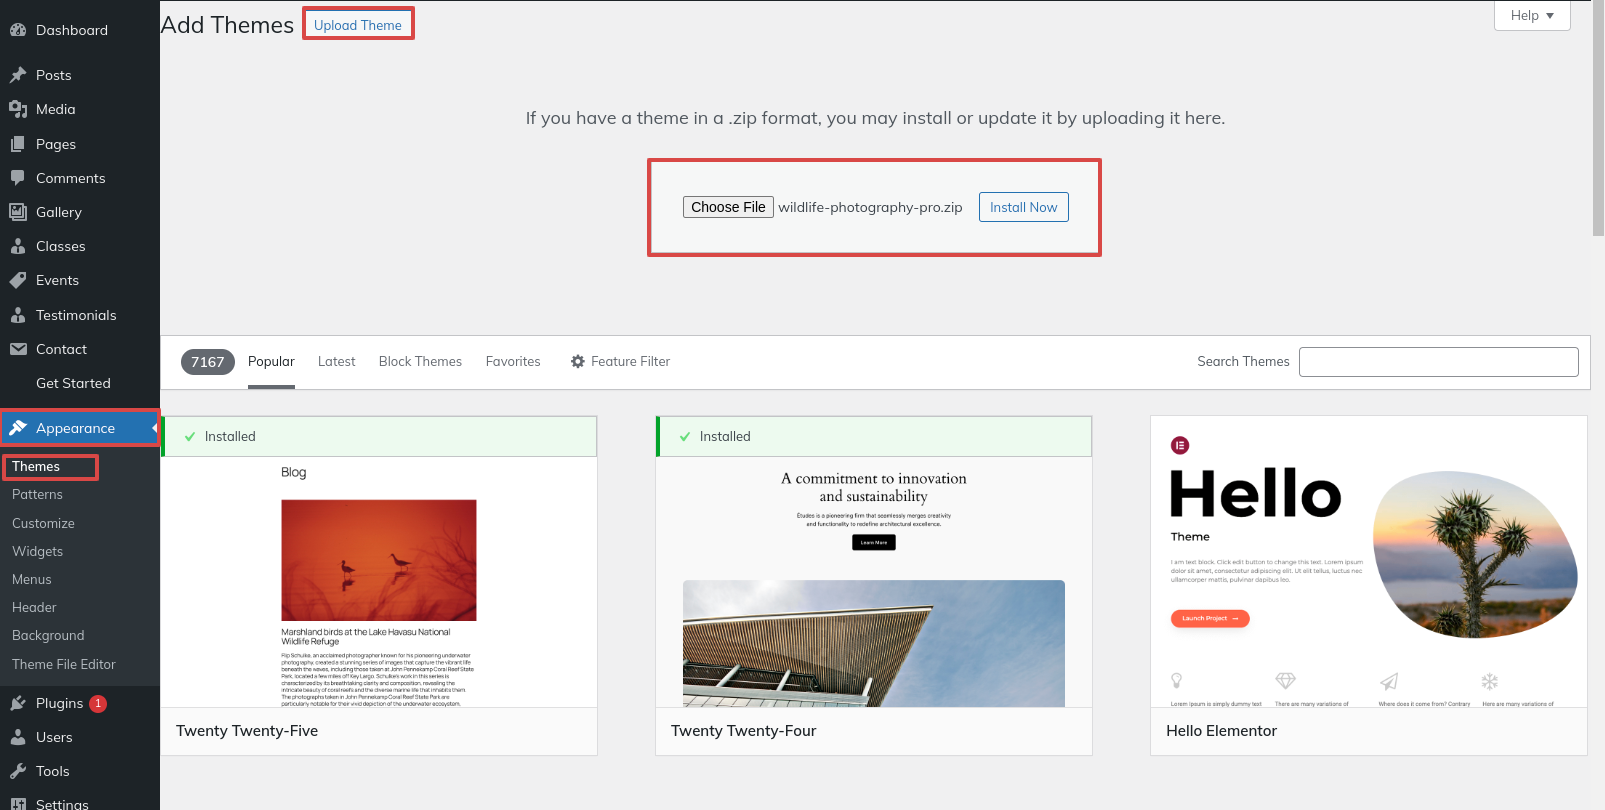Click the Comments bubble icon
The height and width of the screenshot is (810, 1605).
[18, 178]
